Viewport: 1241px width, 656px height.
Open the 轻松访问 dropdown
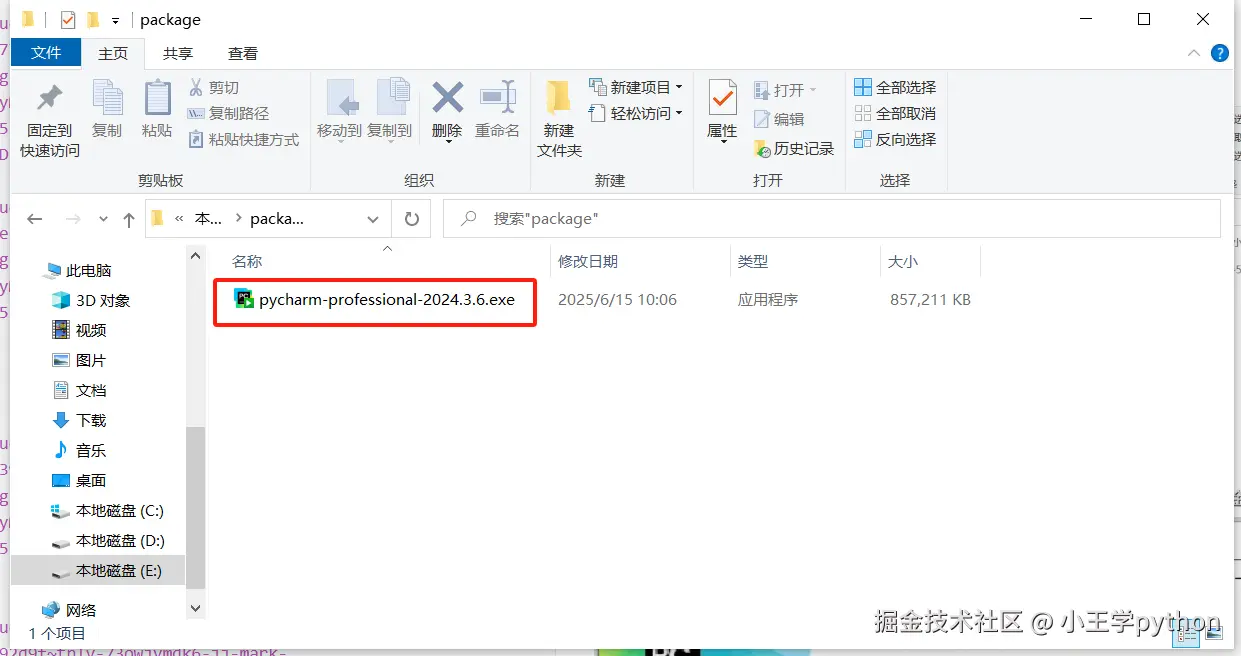(636, 113)
